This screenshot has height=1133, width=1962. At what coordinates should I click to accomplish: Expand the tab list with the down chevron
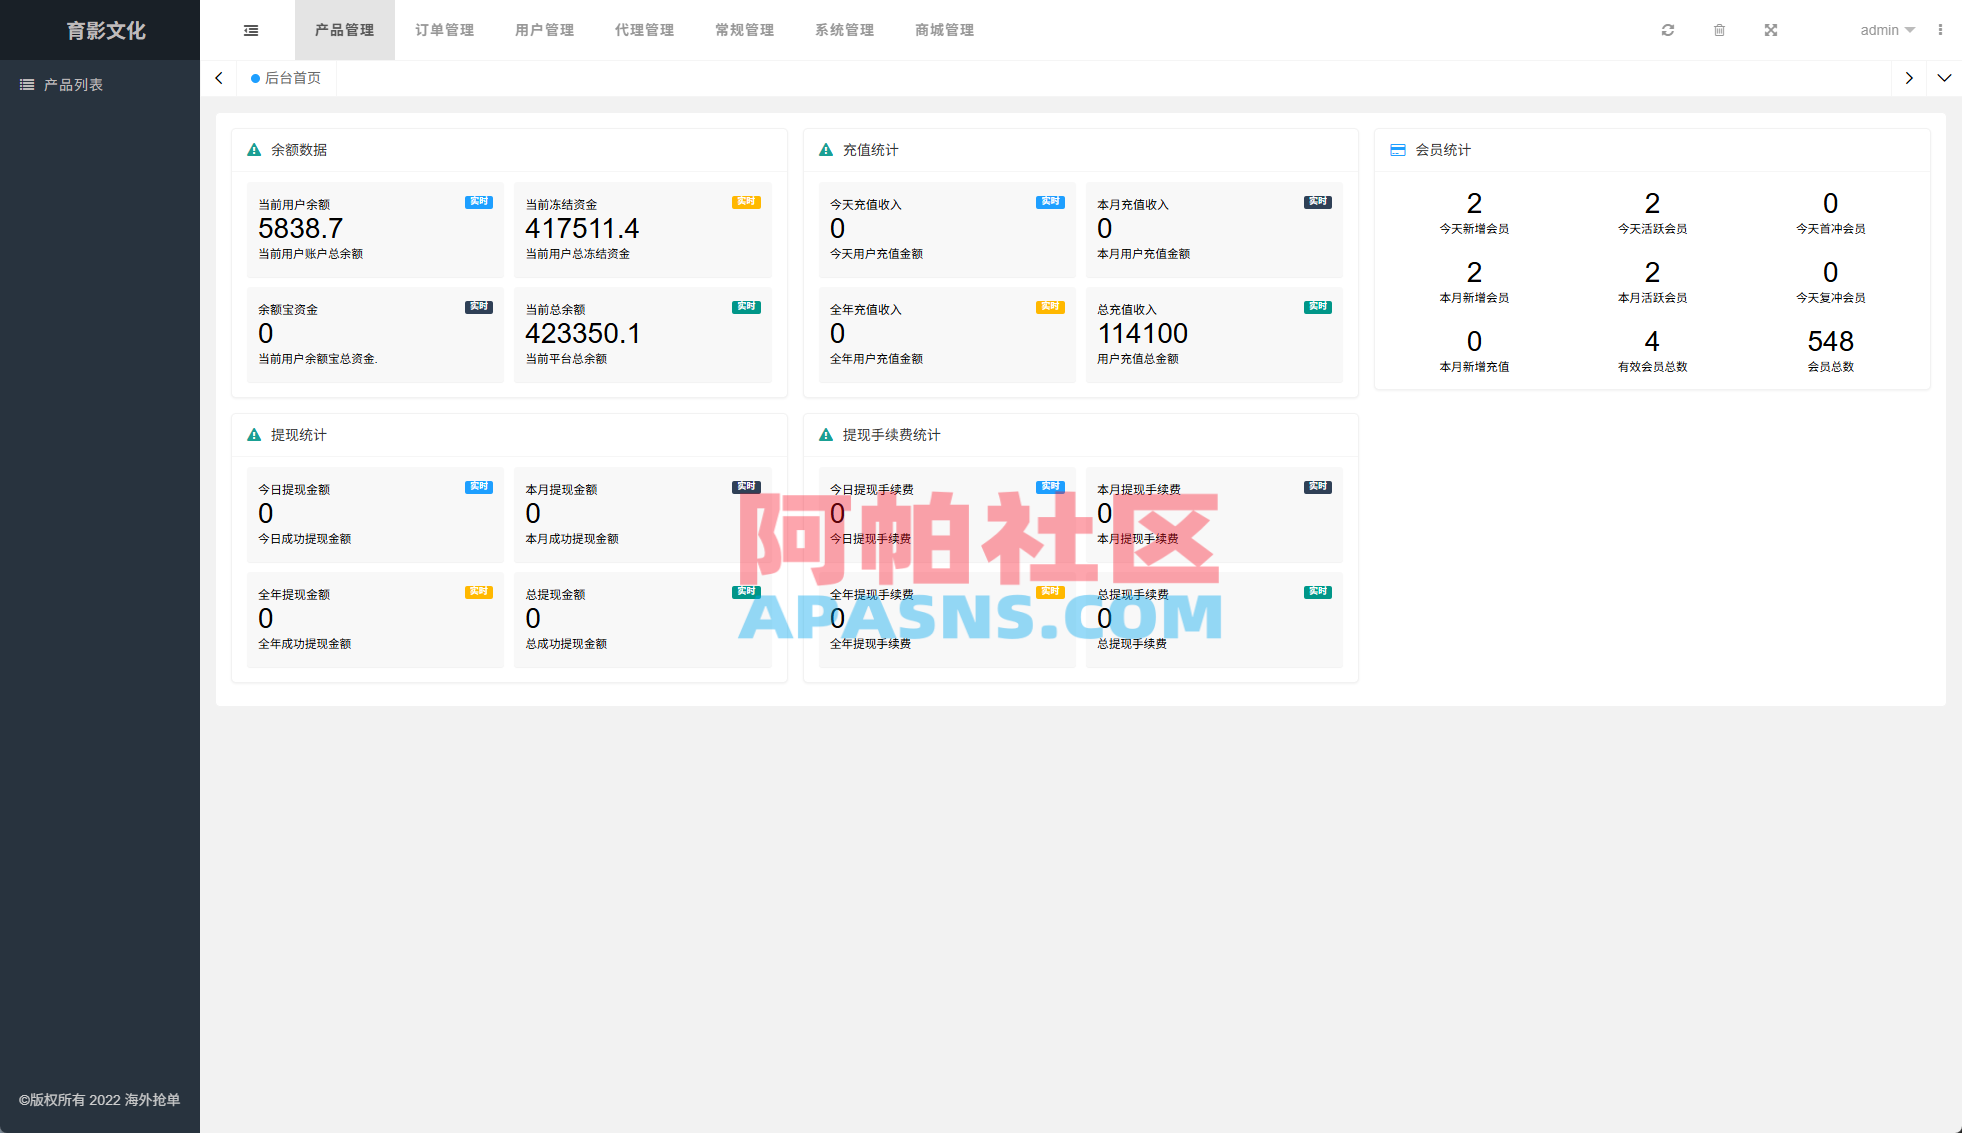pyautogui.click(x=1944, y=78)
